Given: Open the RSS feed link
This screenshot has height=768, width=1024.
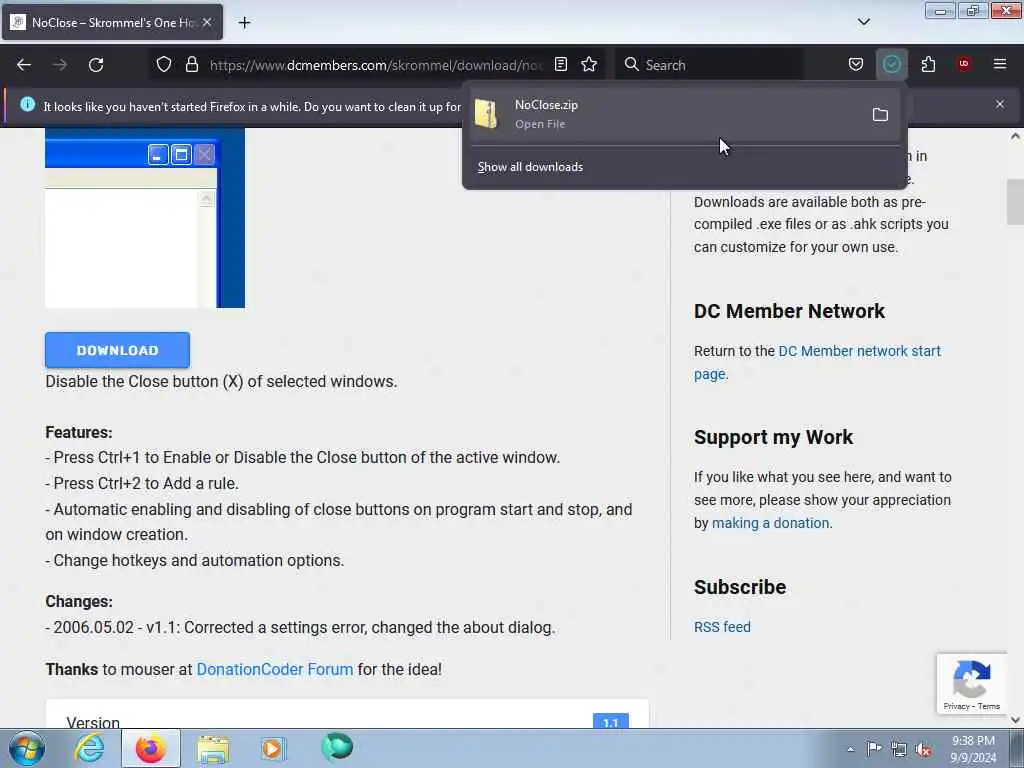Looking at the screenshot, I should tap(722, 627).
